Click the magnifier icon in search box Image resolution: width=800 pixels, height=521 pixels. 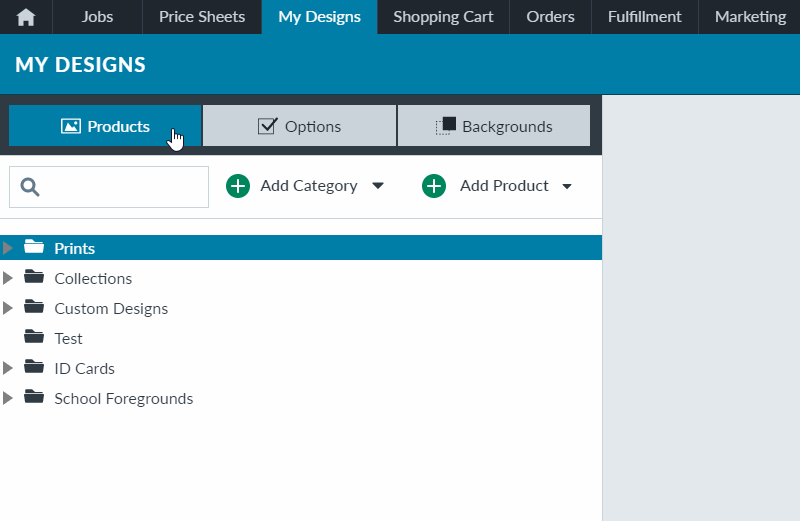click(30, 187)
